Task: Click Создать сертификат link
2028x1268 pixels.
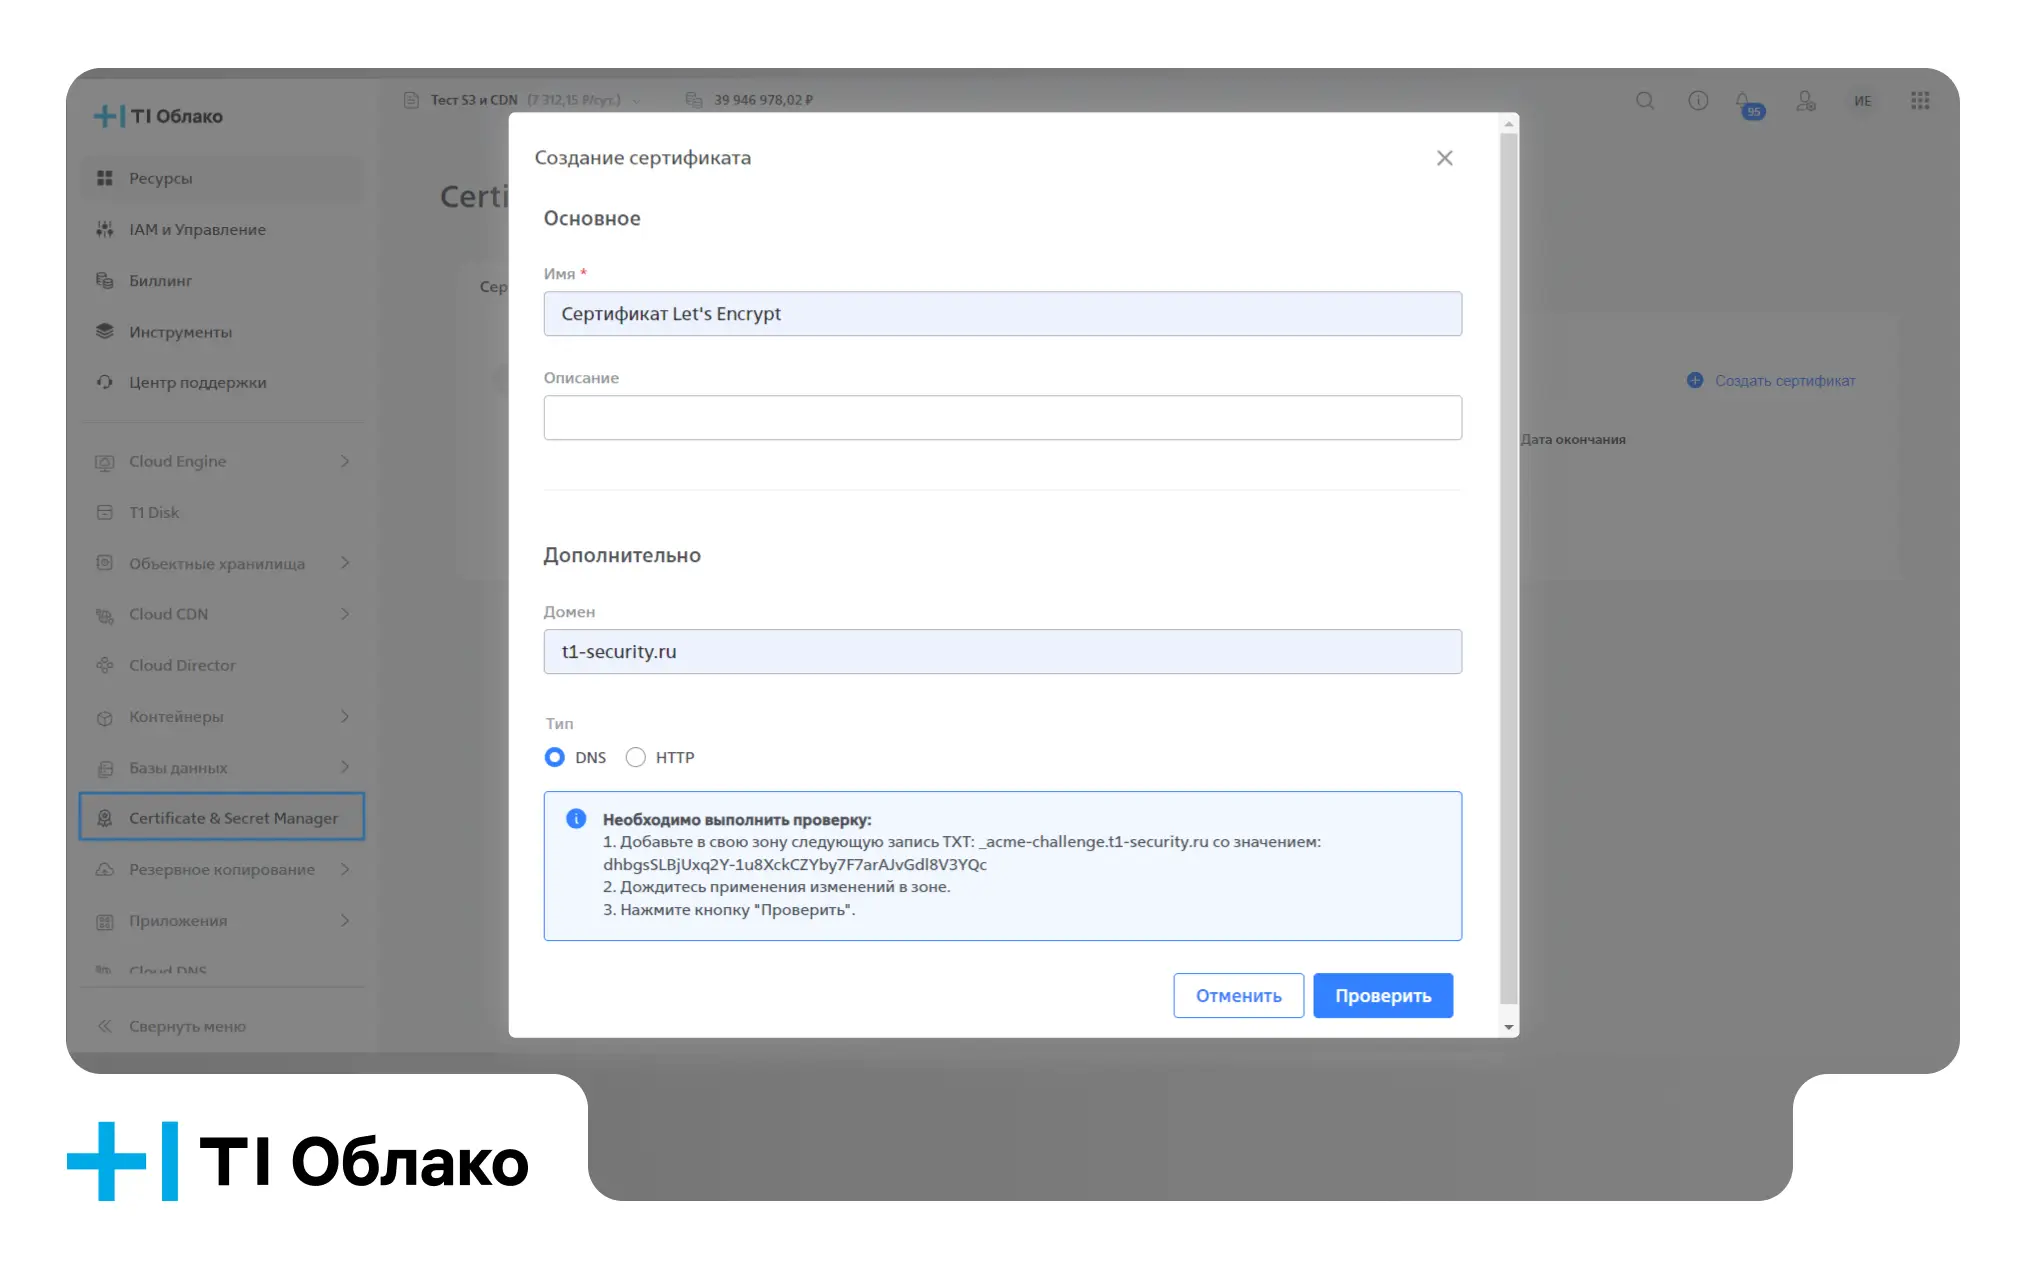Action: [x=1771, y=380]
